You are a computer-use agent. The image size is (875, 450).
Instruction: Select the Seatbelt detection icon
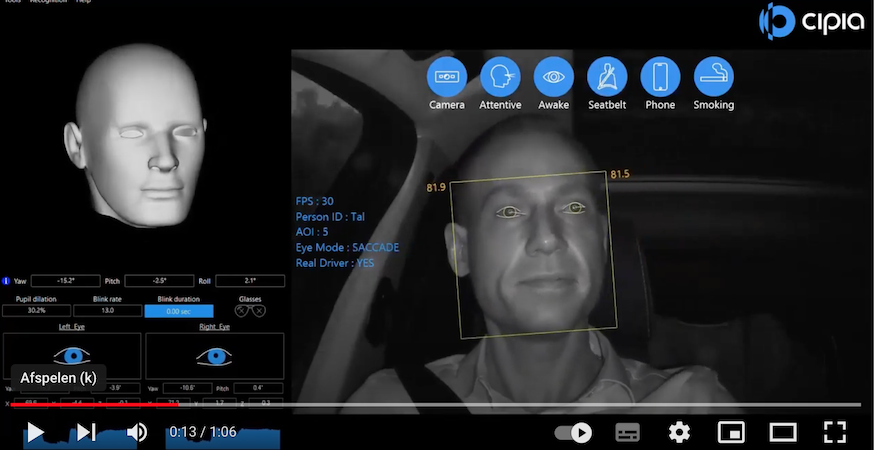(x=607, y=77)
